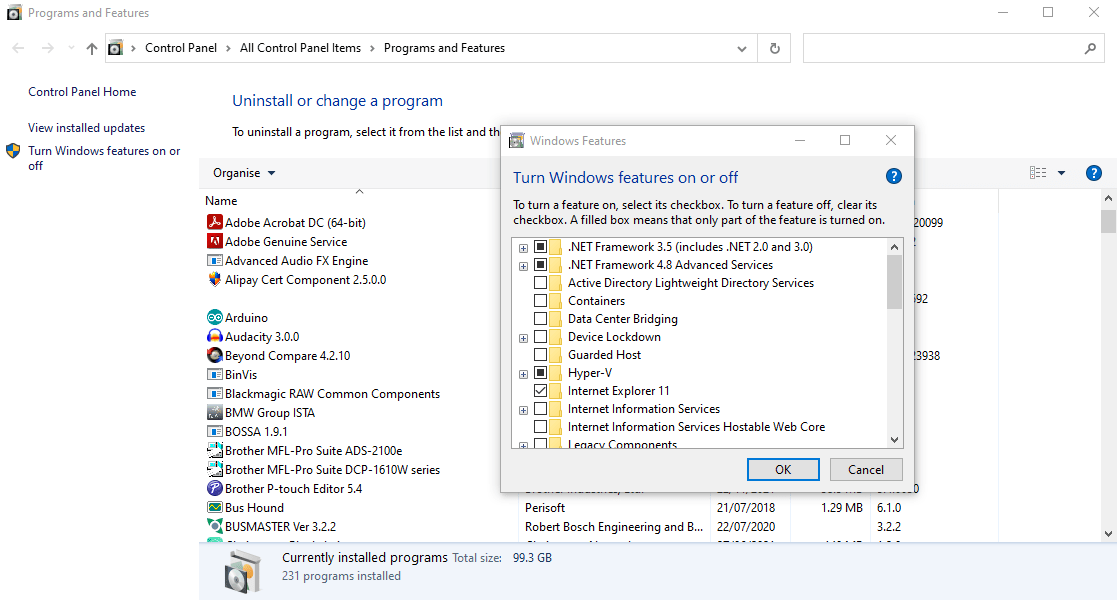Click the BinVis program icon
Viewport: 1117px width, 600px height.
214,374
